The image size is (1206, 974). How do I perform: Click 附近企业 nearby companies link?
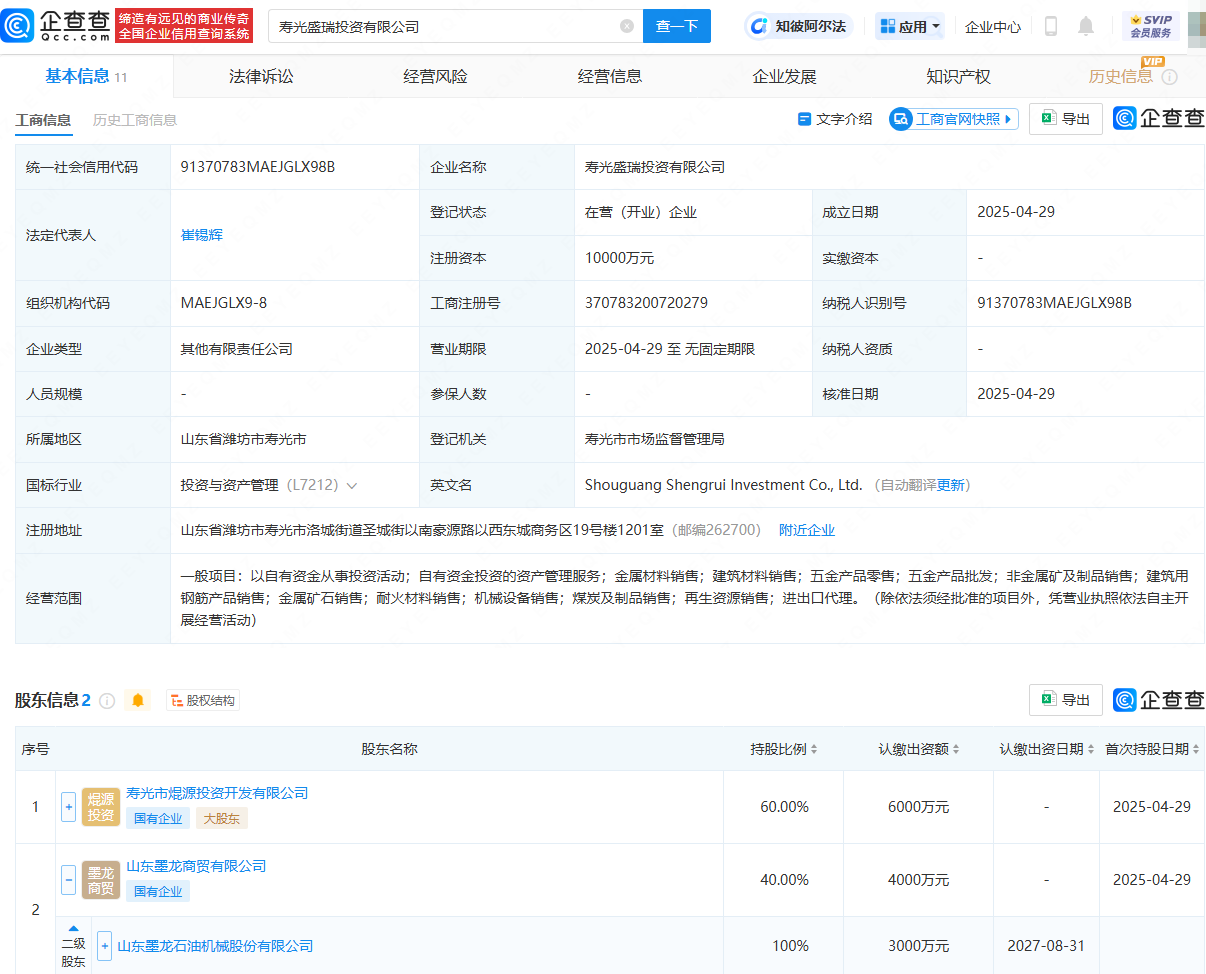point(807,530)
